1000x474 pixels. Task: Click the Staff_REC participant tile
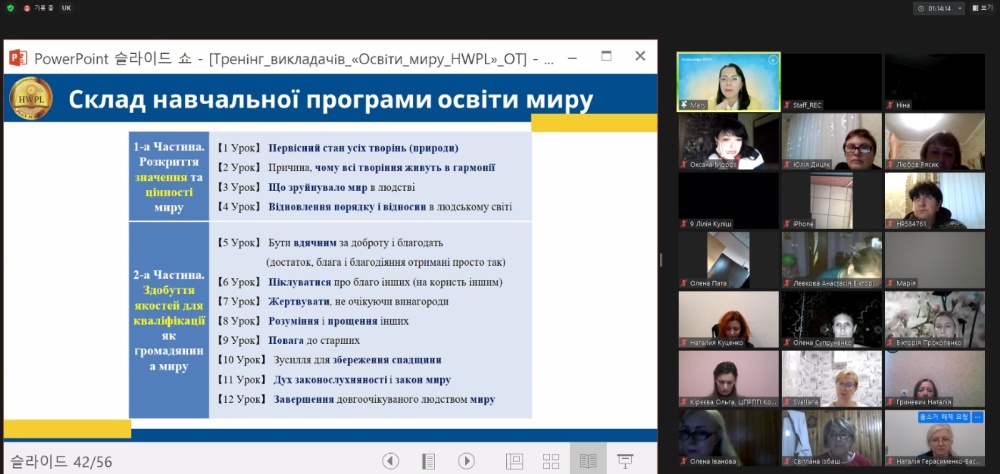tap(830, 81)
